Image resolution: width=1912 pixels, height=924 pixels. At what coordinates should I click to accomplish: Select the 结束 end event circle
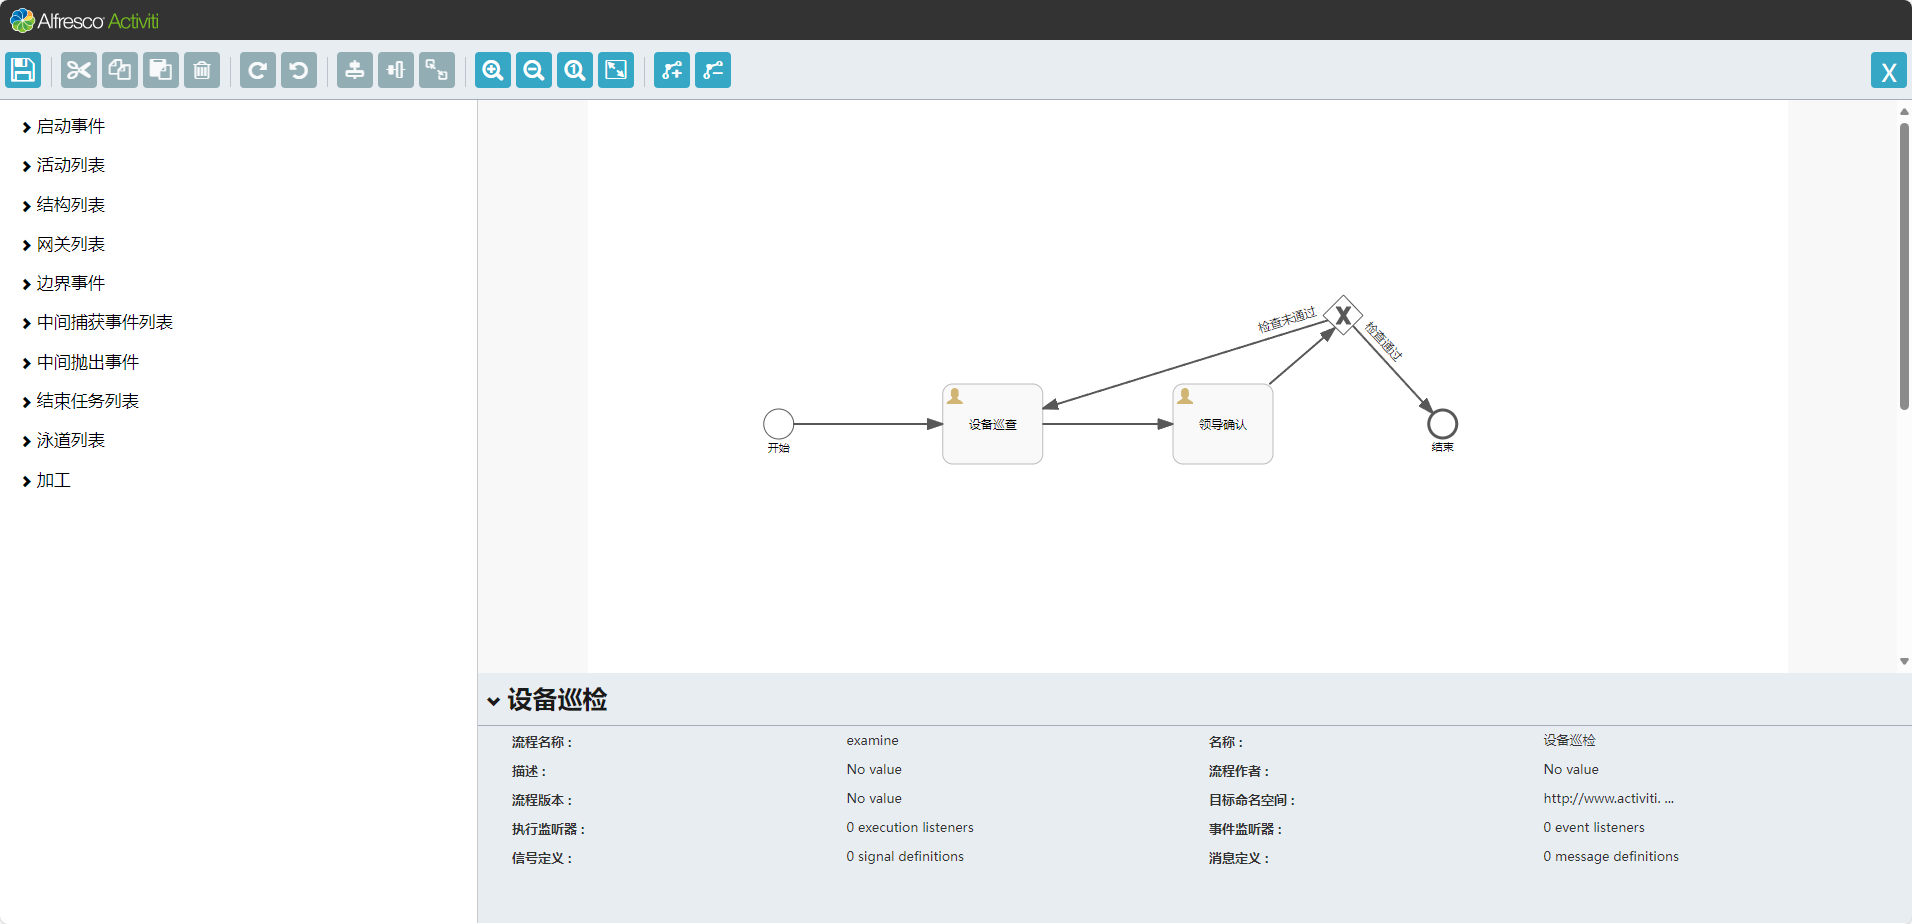click(x=1442, y=424)
